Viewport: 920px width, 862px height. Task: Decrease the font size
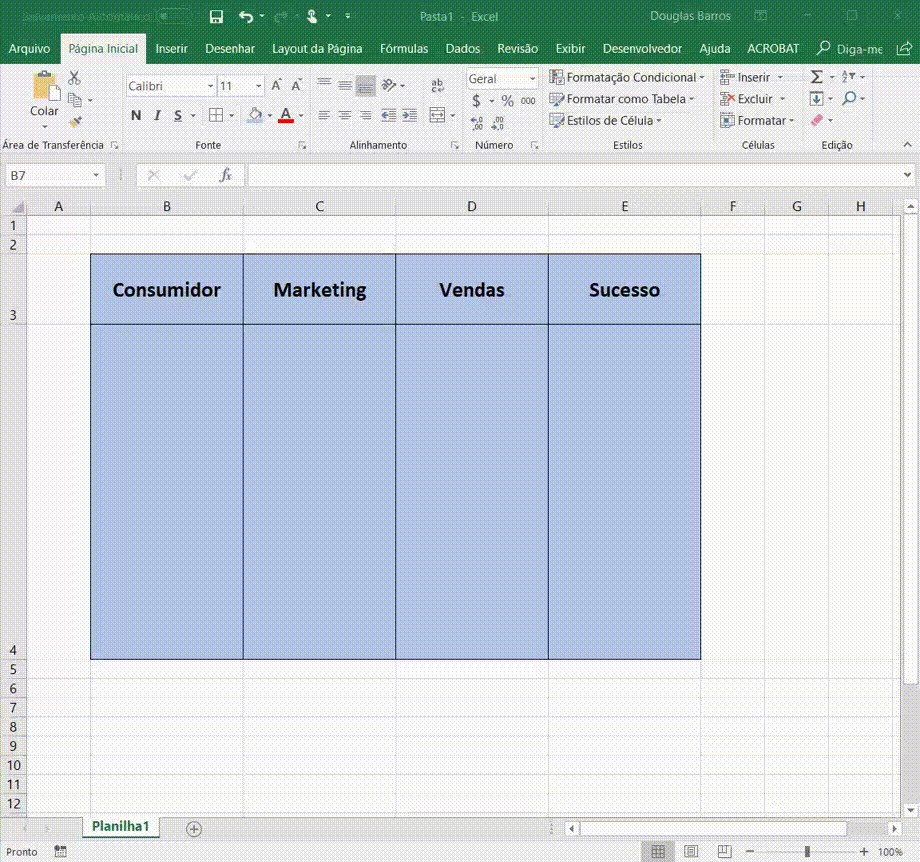[x=297, y=86]
